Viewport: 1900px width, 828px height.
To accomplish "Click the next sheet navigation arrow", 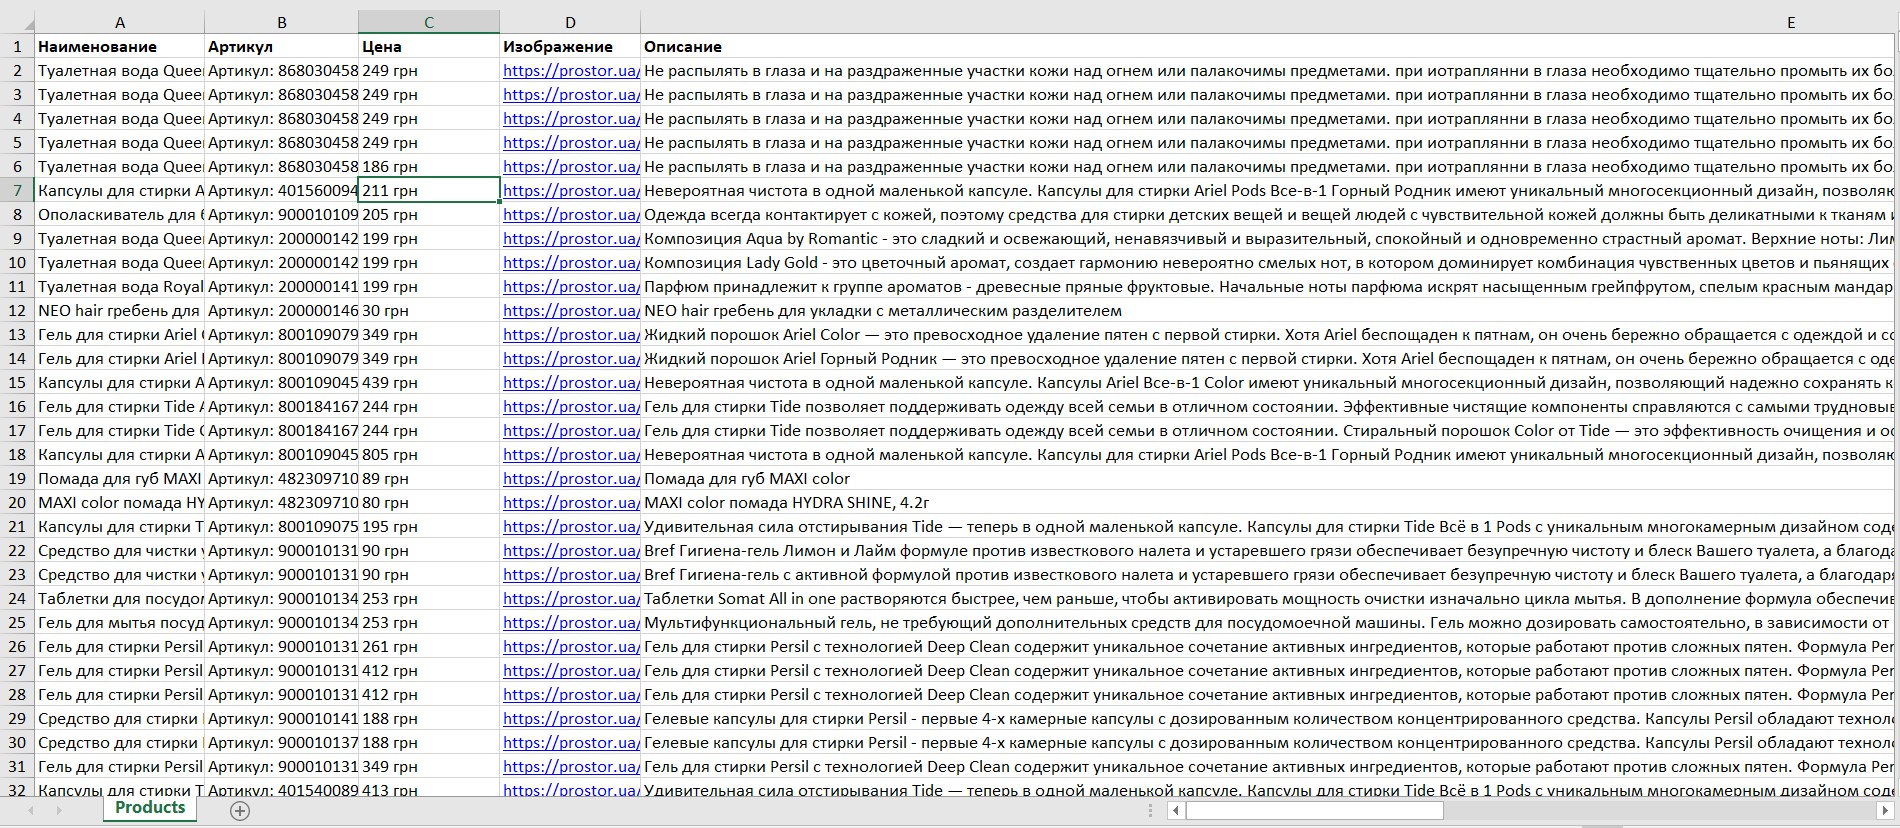I will (58, 811).
